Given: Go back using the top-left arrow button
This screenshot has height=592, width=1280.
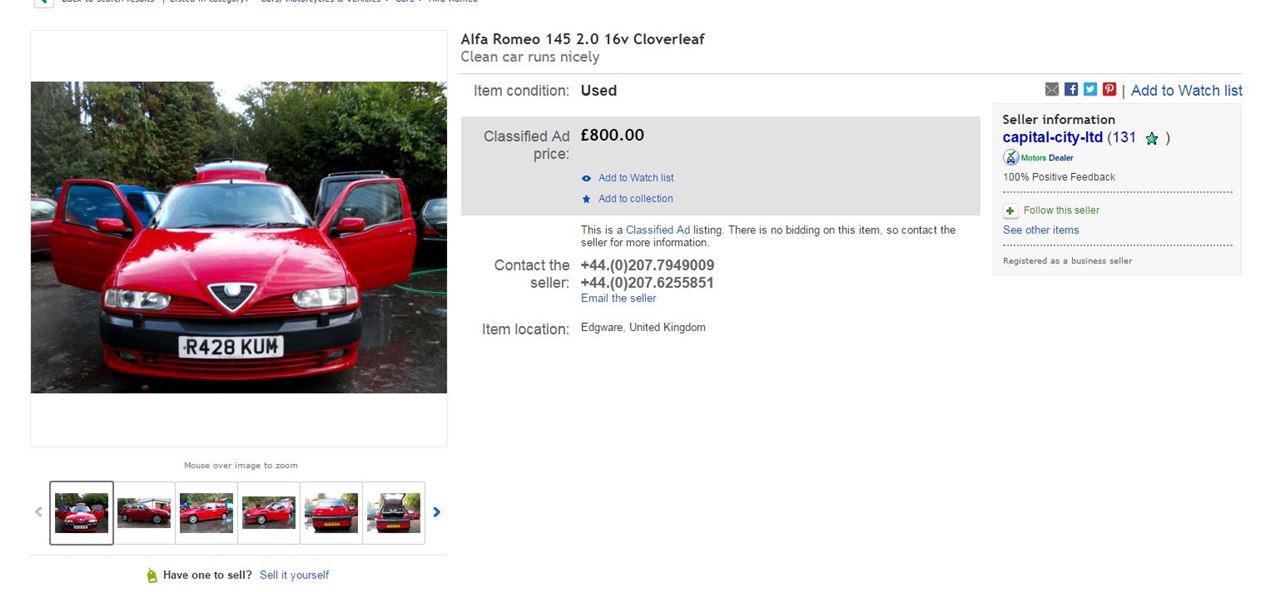Looking at the screenshot, I should click(44, 3).
